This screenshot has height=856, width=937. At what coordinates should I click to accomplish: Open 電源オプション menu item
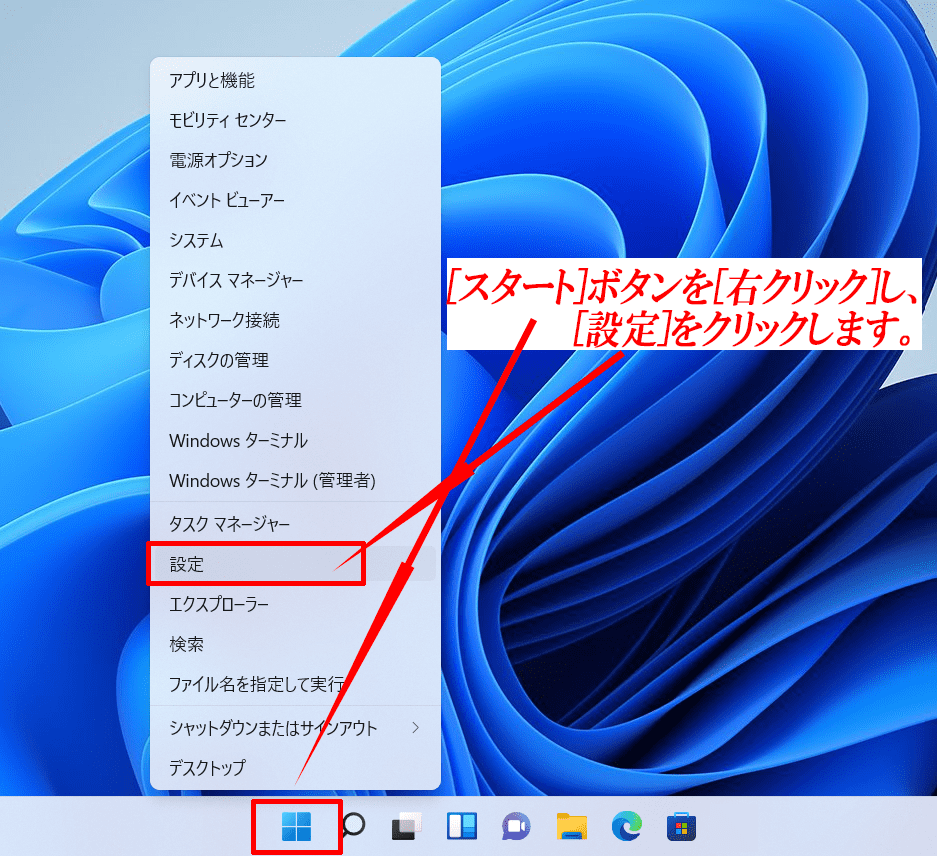(219, 160)
